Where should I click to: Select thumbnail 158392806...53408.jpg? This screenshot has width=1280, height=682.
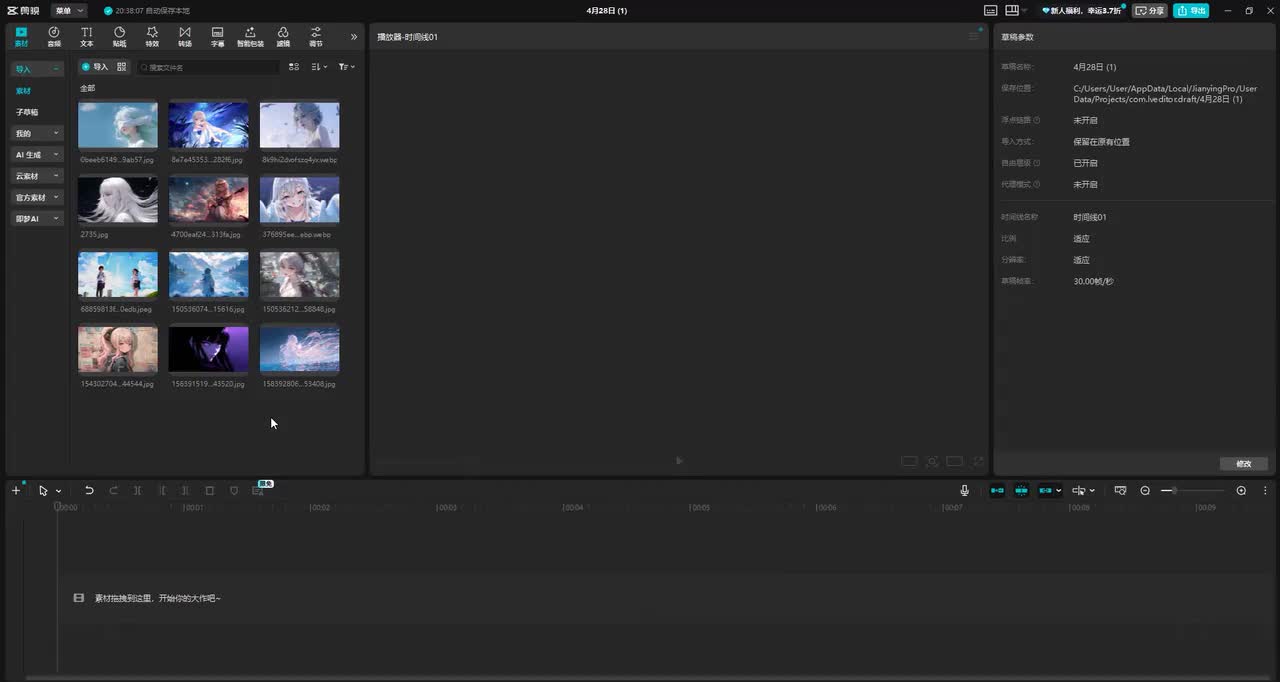pyautogui.click(x=299, y=349)
